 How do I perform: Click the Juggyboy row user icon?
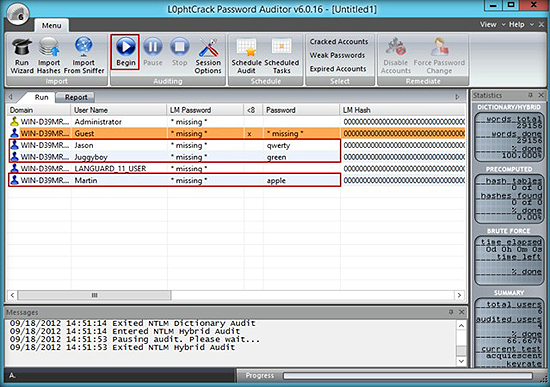tap(14, 156)
